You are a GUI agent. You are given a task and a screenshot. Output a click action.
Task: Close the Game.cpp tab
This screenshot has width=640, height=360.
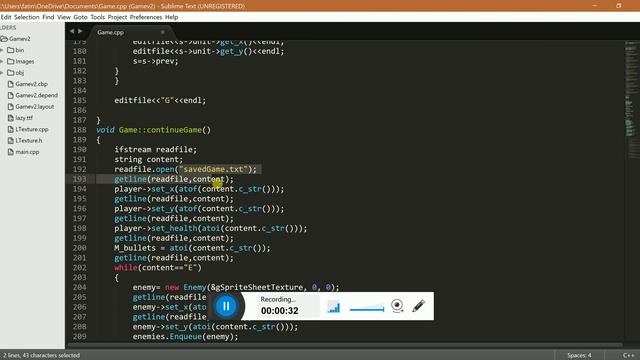(x=162, y=32)
